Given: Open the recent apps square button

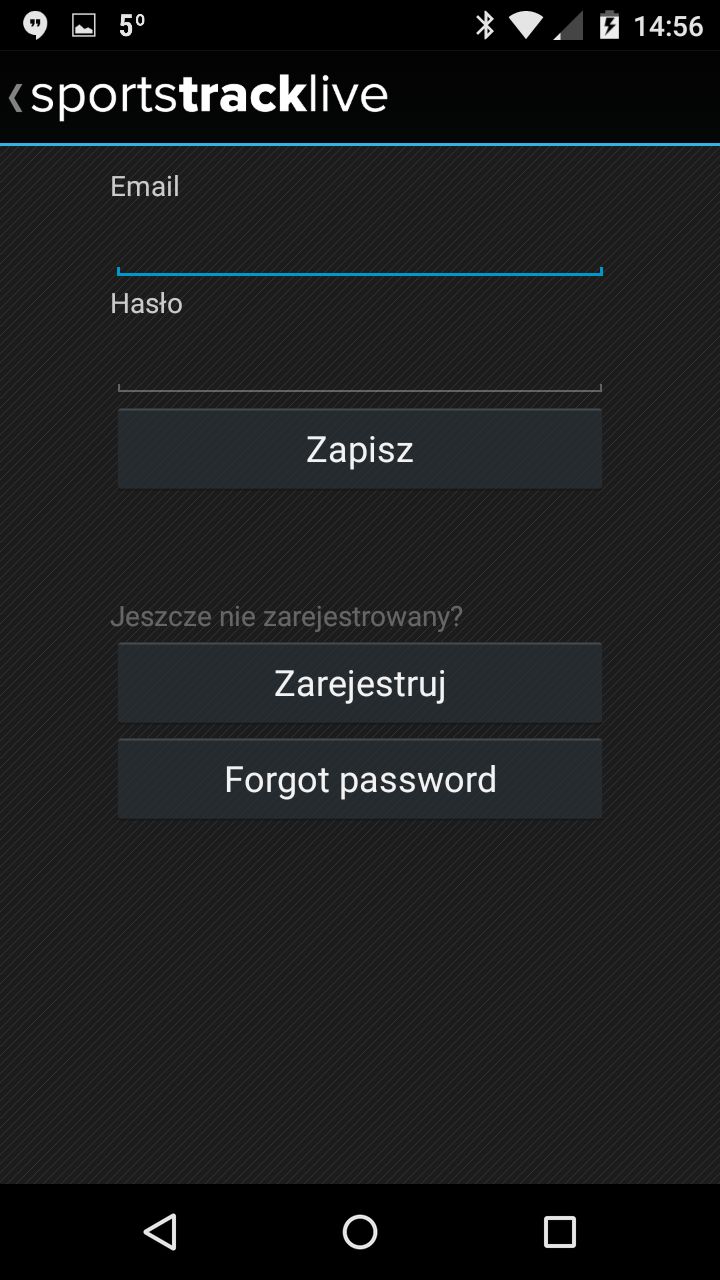Looking at the screenshot, I should (559, 1232).
